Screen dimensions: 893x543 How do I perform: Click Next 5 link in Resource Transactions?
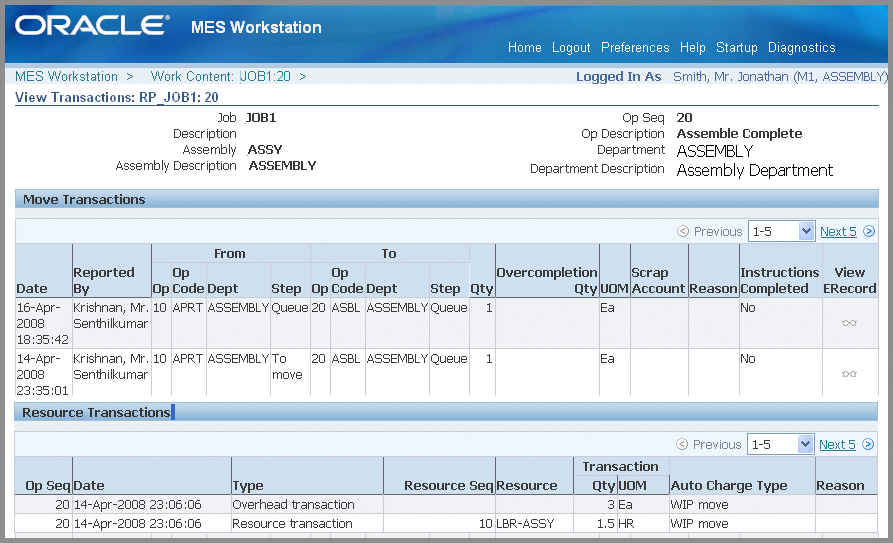tap(837, 444)
